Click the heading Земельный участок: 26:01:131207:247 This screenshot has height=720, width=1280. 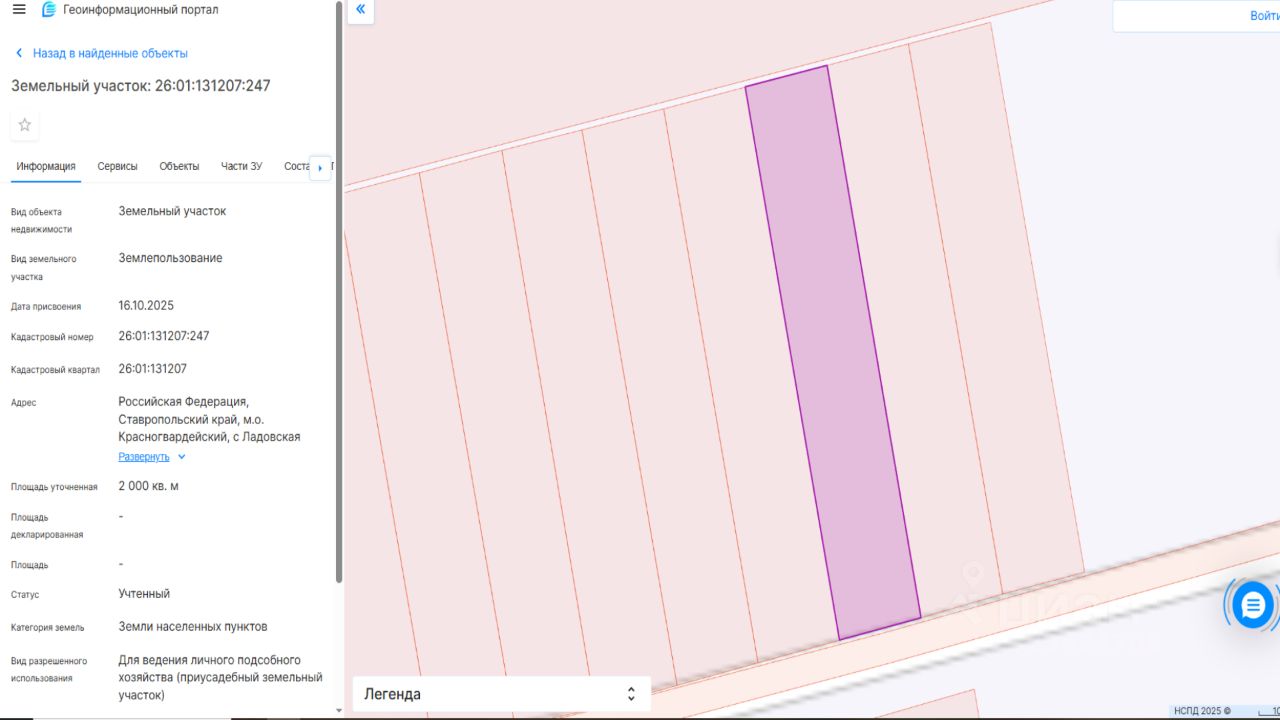coord(141,86)
